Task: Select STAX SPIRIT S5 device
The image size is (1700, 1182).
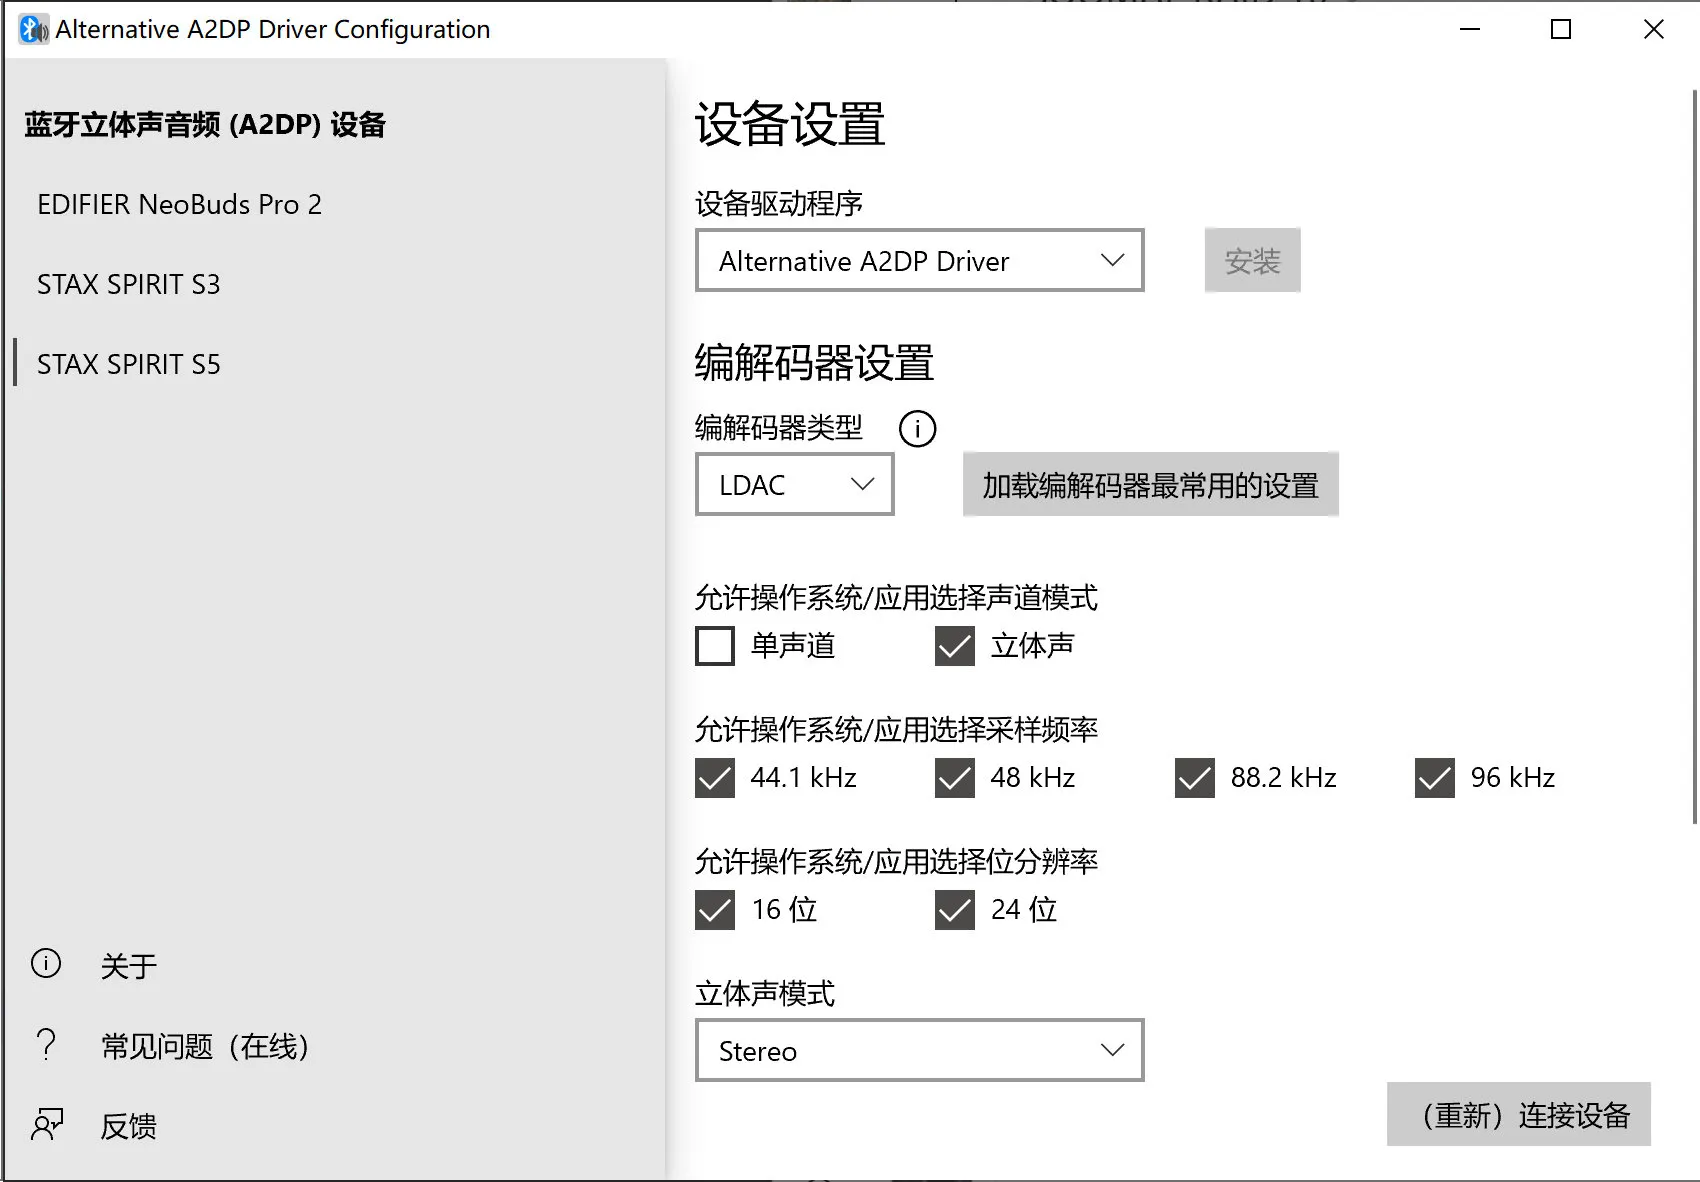Action: [335, 364]
